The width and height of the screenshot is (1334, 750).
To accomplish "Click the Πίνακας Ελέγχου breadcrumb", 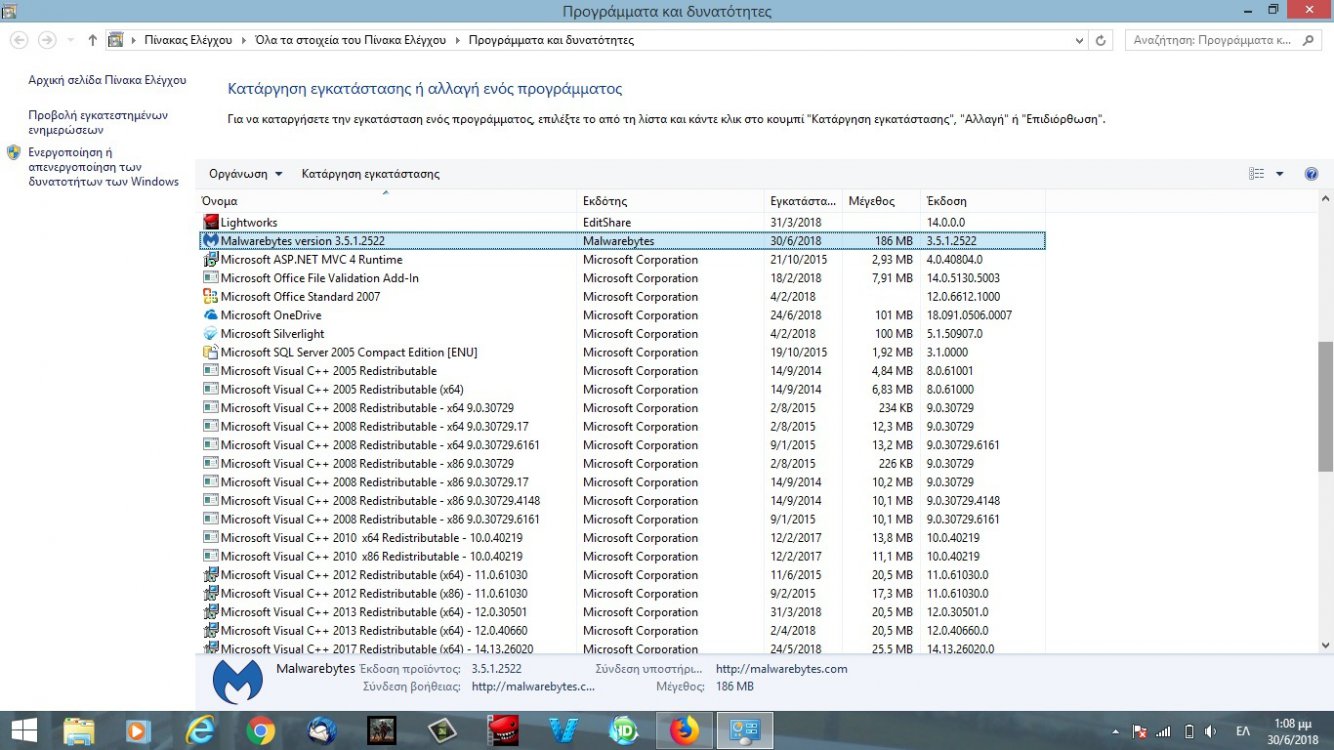I will (188, 41).
